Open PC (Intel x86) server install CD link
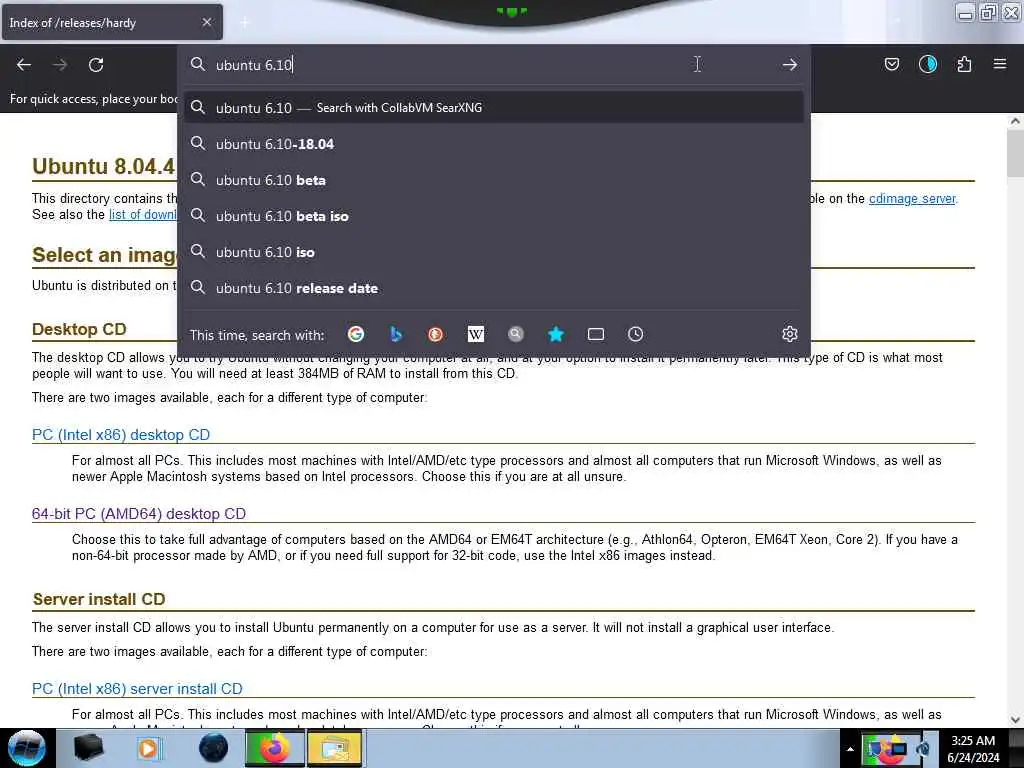1024x768 pixels. 137,689
